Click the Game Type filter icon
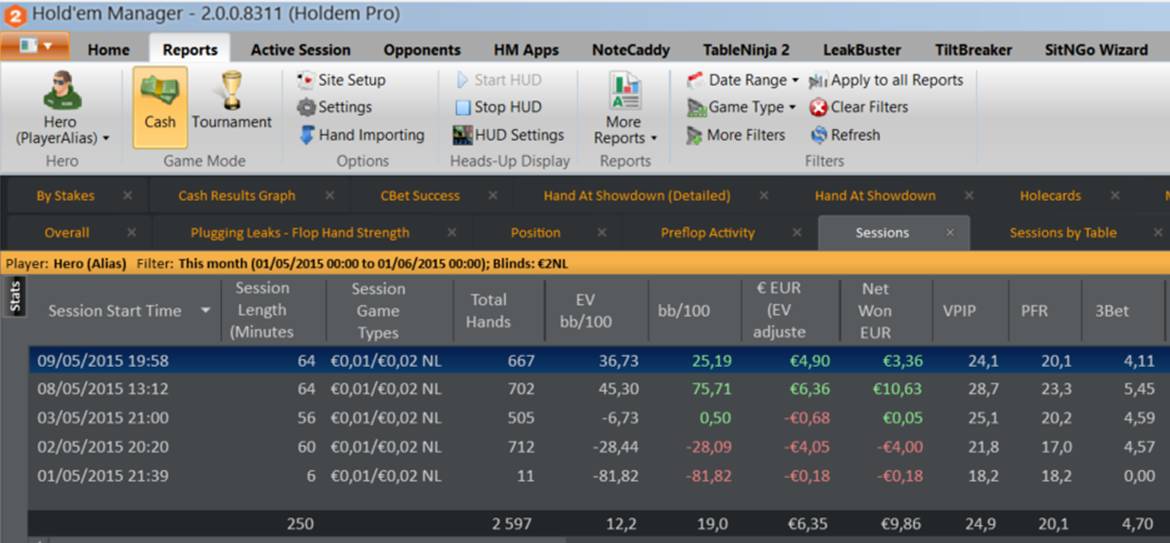Image resolution: width=1170 pixels, height=543 pixels. 695,107
